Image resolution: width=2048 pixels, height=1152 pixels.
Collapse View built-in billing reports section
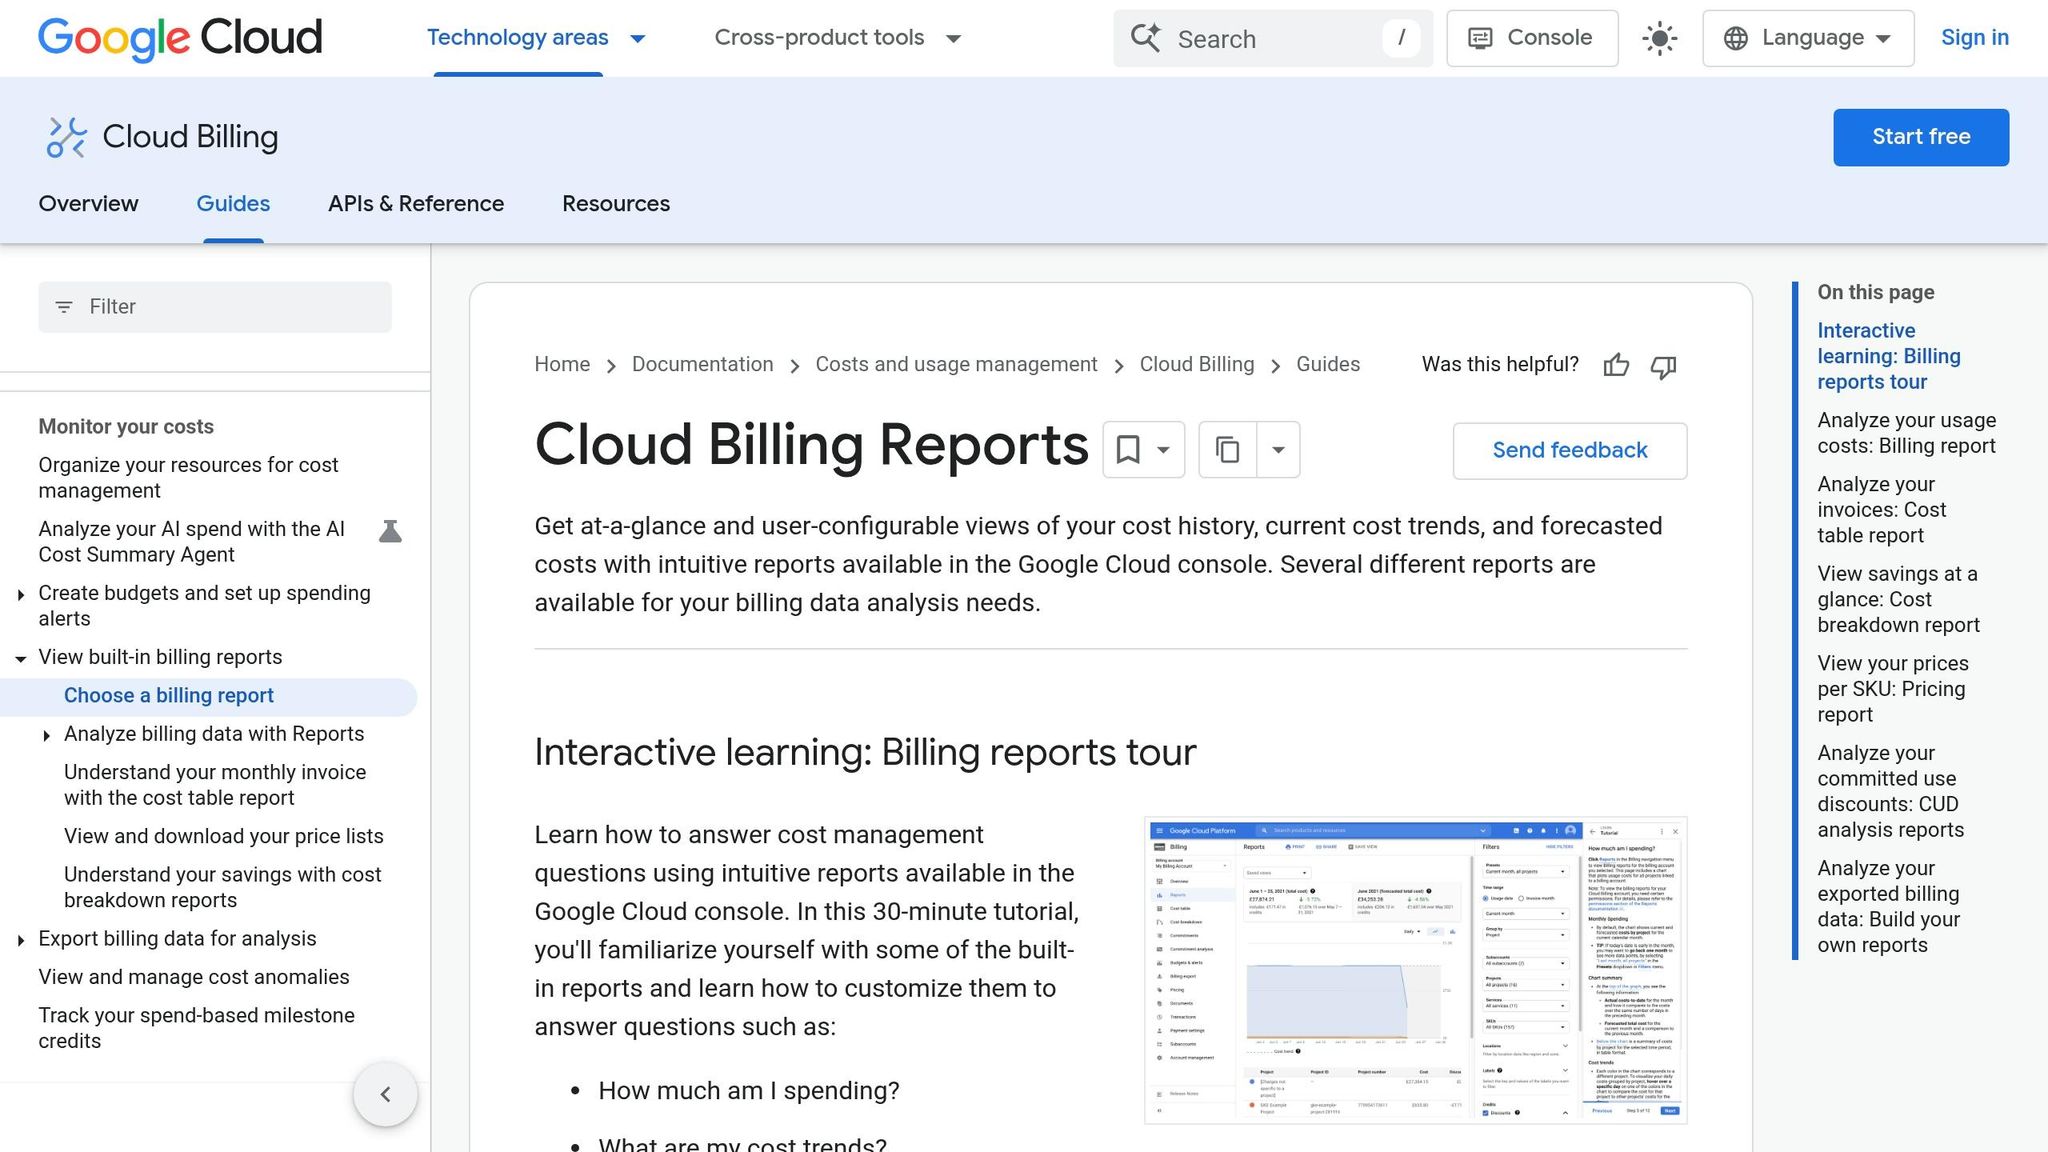(20, 659)
